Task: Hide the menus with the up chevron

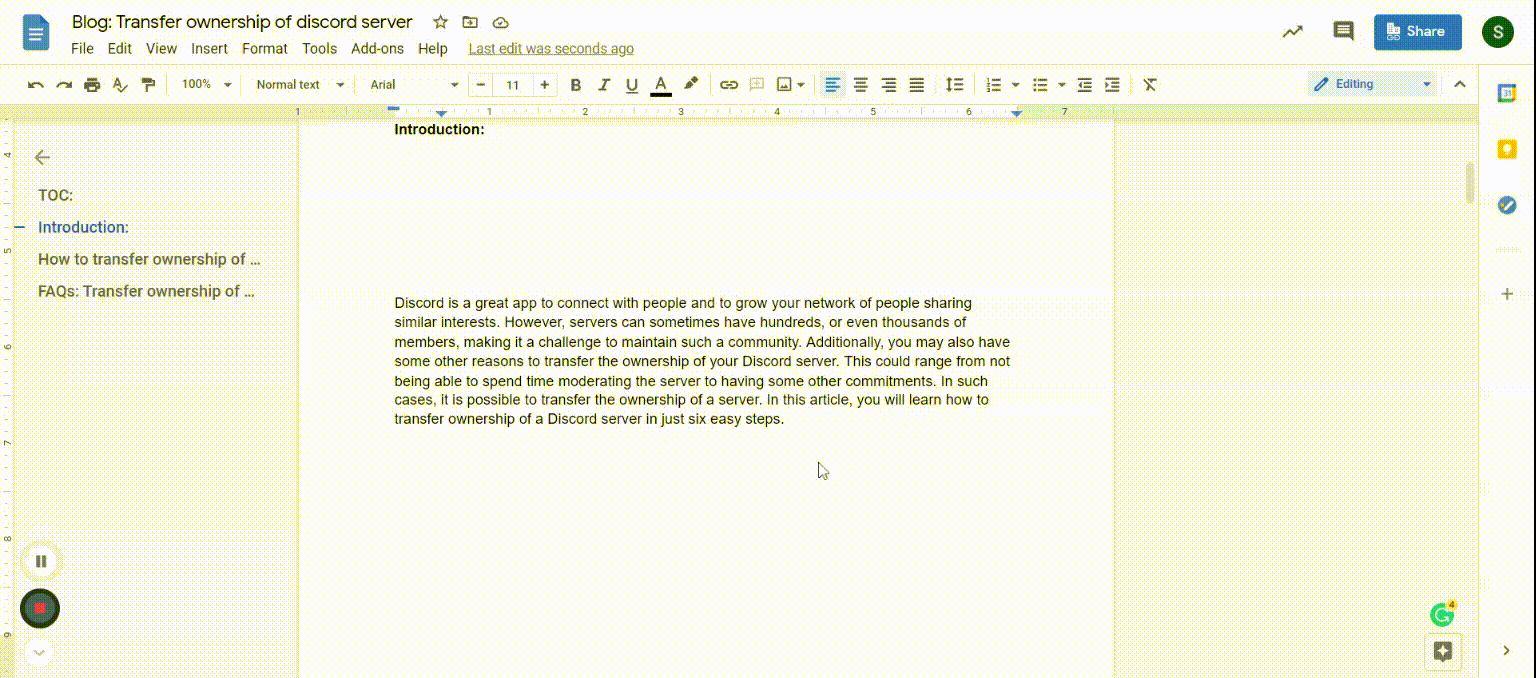Action: 1459,84
